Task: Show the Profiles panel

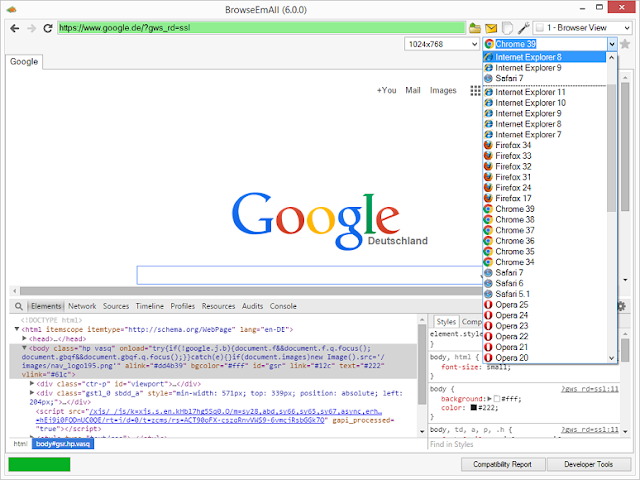Action: click(x=182, y=306)
